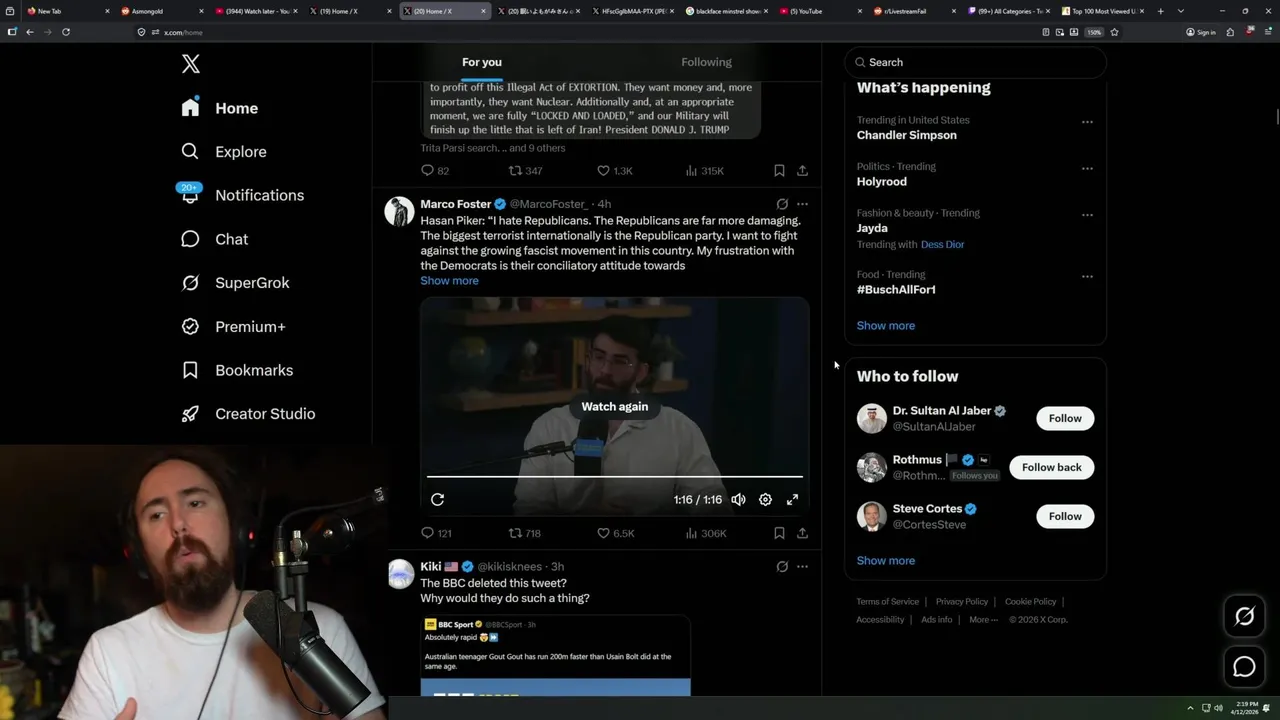Viewport: 1280px width, 720px height.
Task: Open more options for Jayda trend
Action: pyautogui.click(x=1087, y=215)
